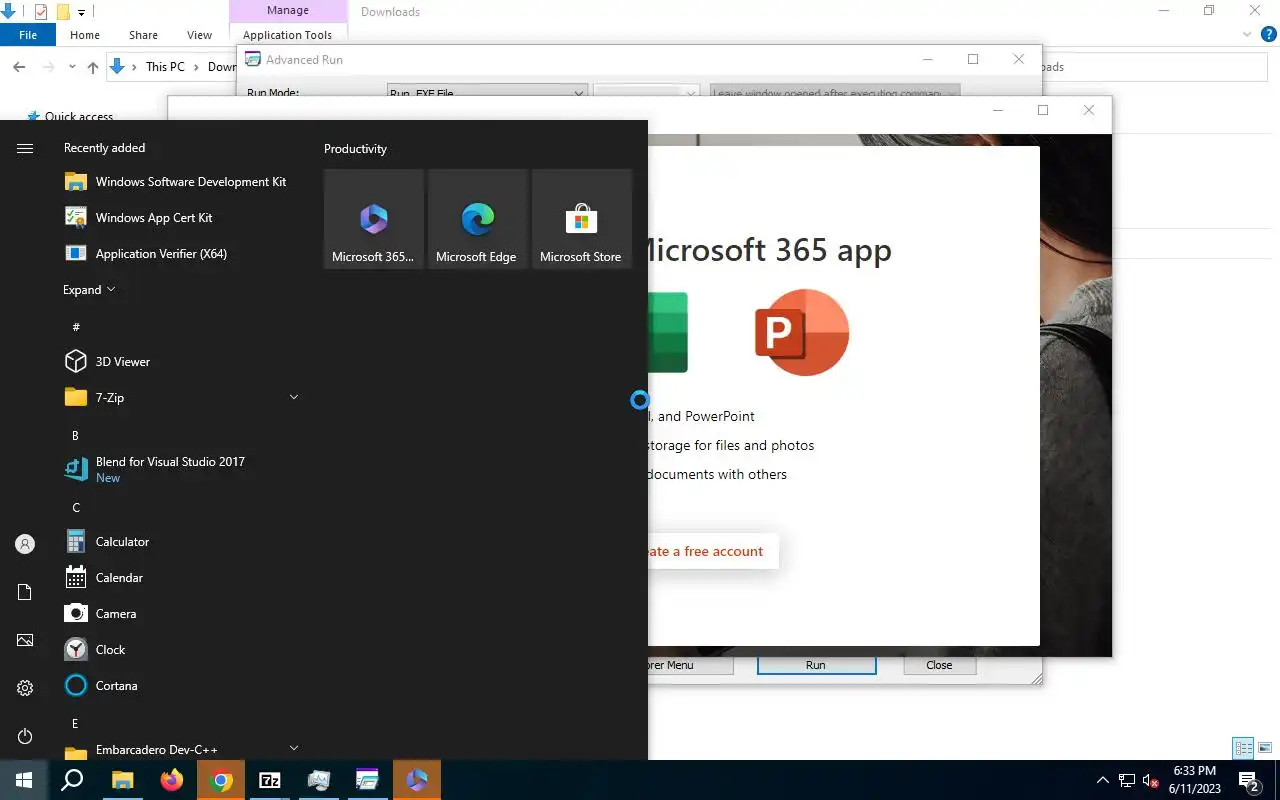Open the Application Tools tab
This screenshot has width=1280, height=800.
coord(288,35)
